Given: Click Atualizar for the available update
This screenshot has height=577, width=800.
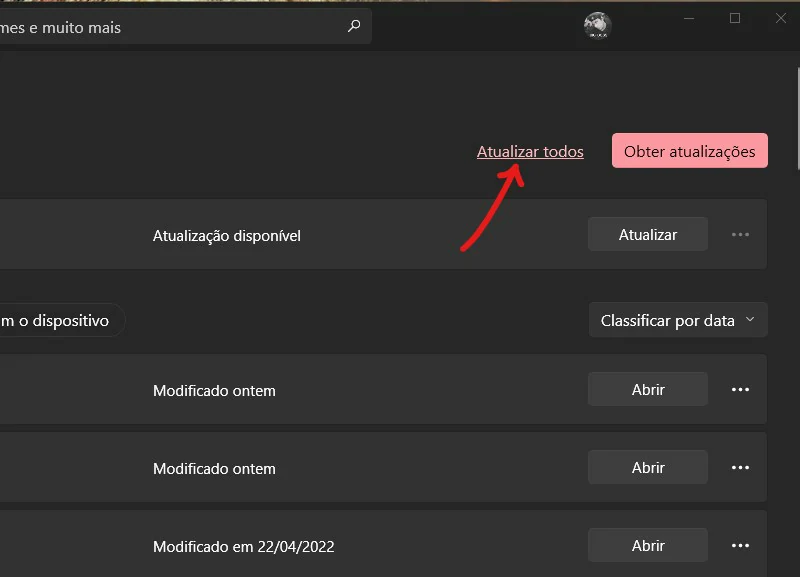Looking at the screenshot, I should (x=648, y=234).
